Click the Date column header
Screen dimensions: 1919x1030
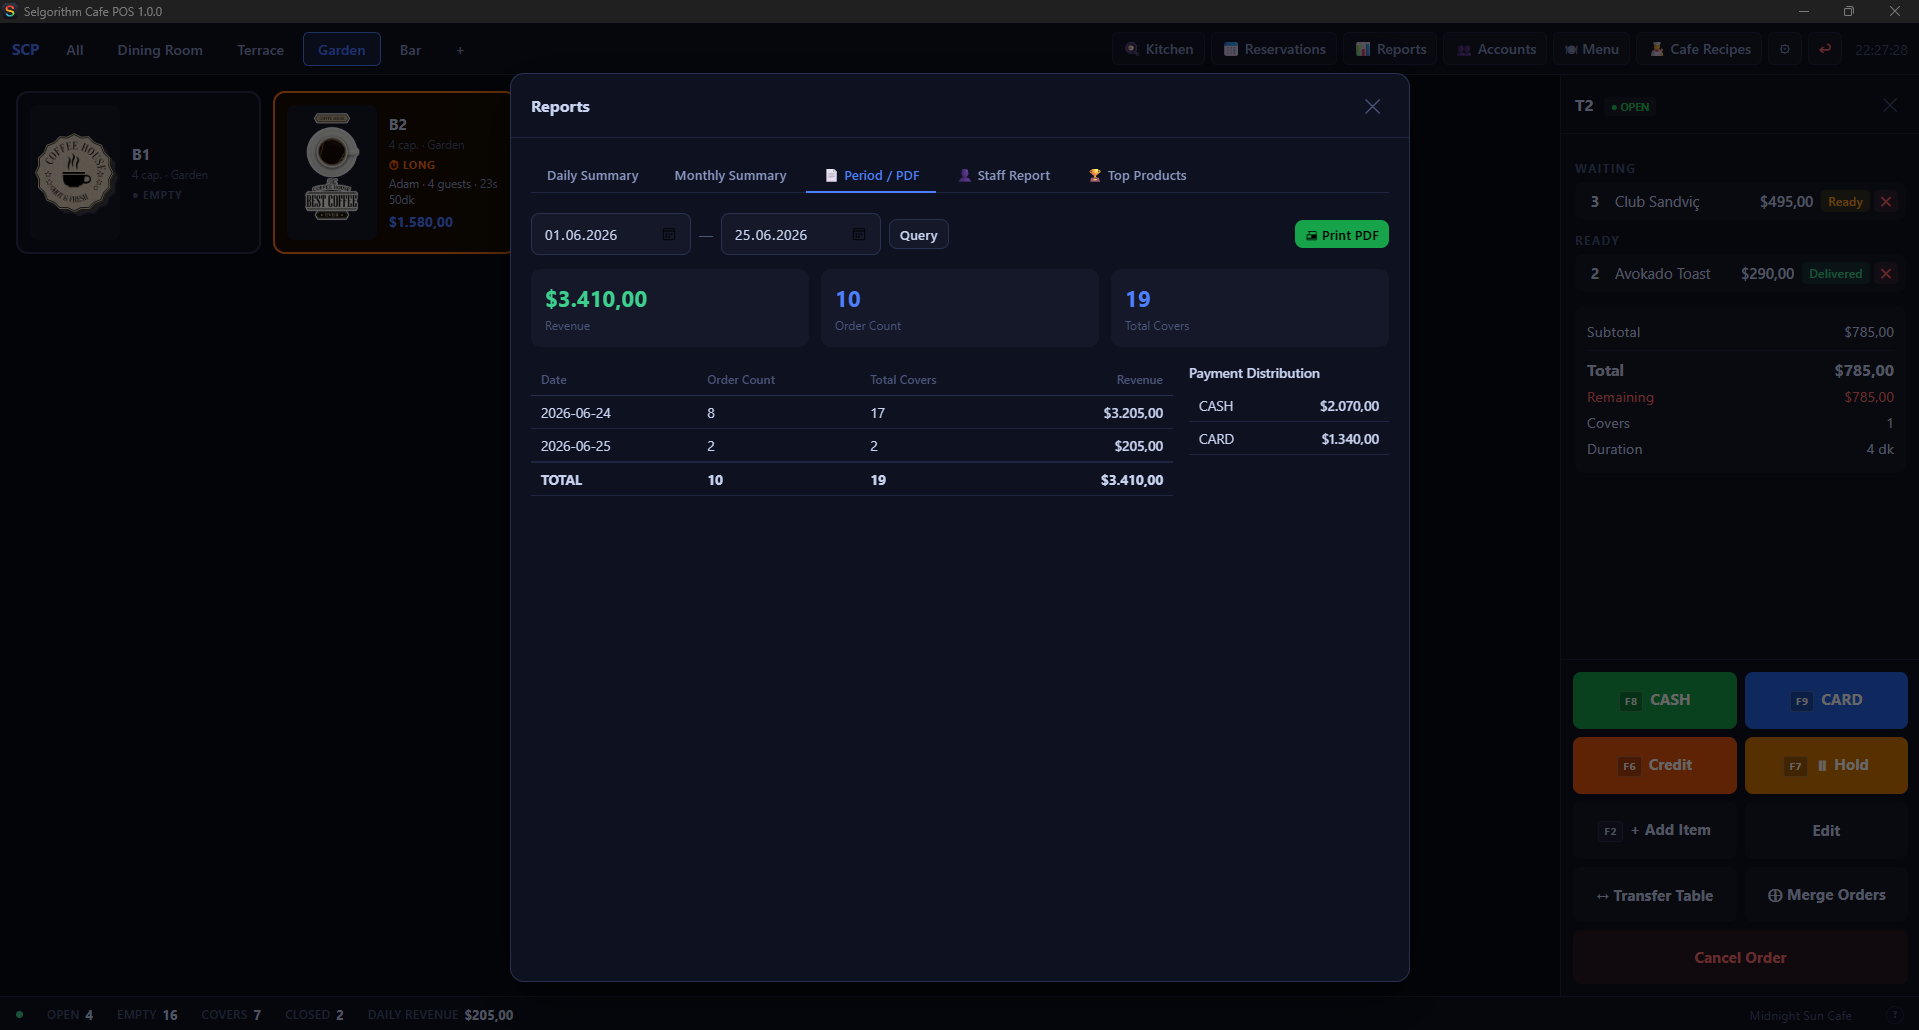(553, 380)
